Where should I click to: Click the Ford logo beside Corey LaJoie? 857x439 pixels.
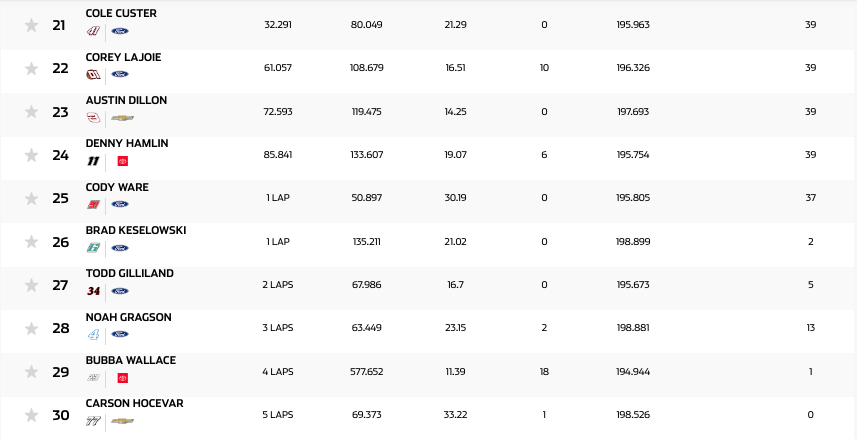coord(119,74)
